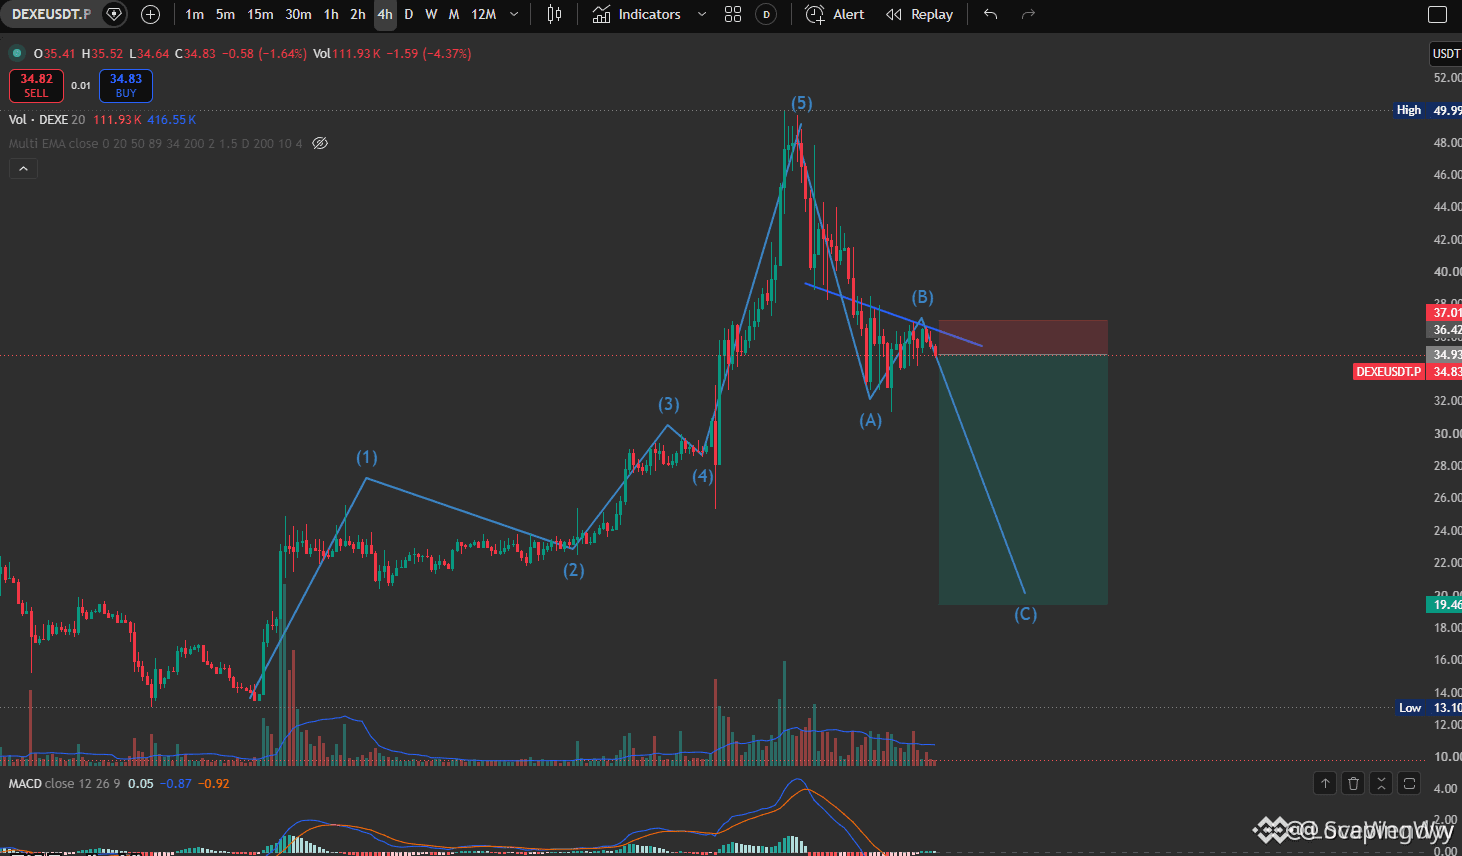Start bar Replay mode
This screenshot has width=1462, height=856.
coord(920,14)
